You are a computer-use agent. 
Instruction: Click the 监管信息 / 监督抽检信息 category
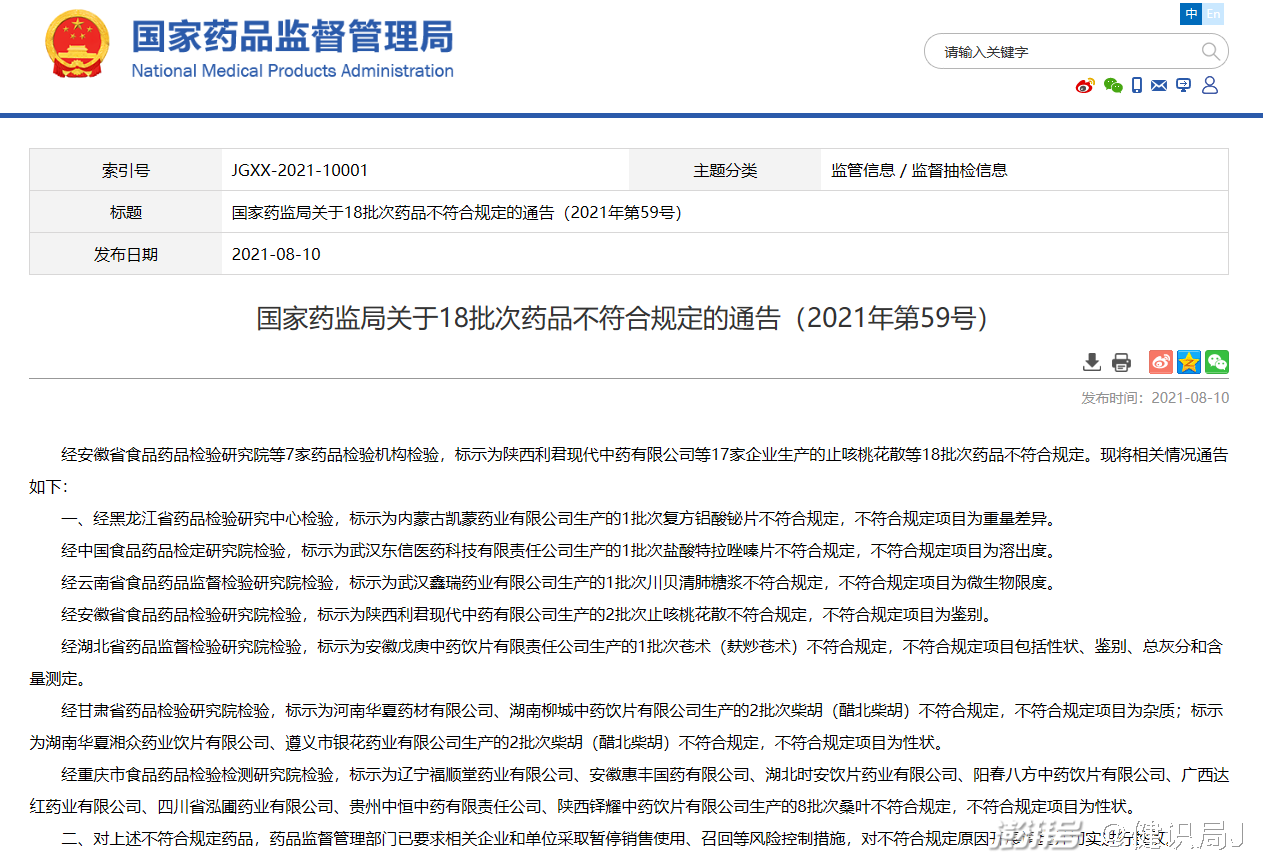919,170
